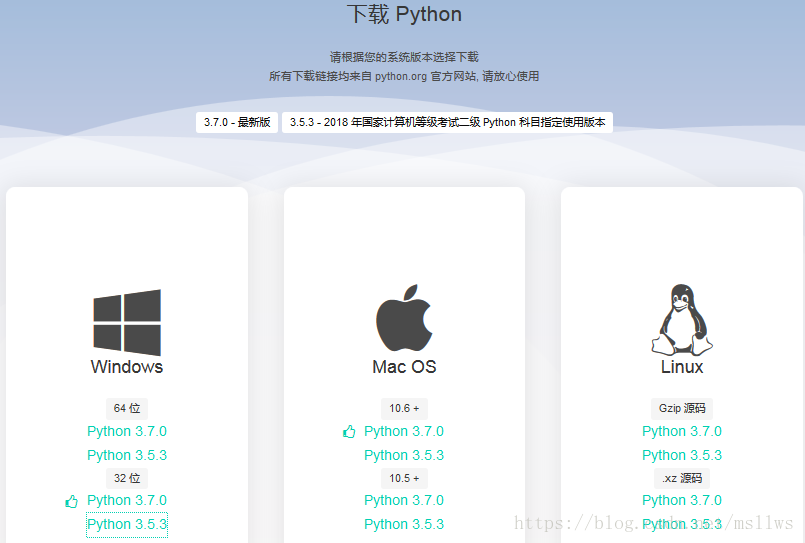Click the .xz 源码 label under Linux
Screen dimensions: 805x543
(682, 478)
